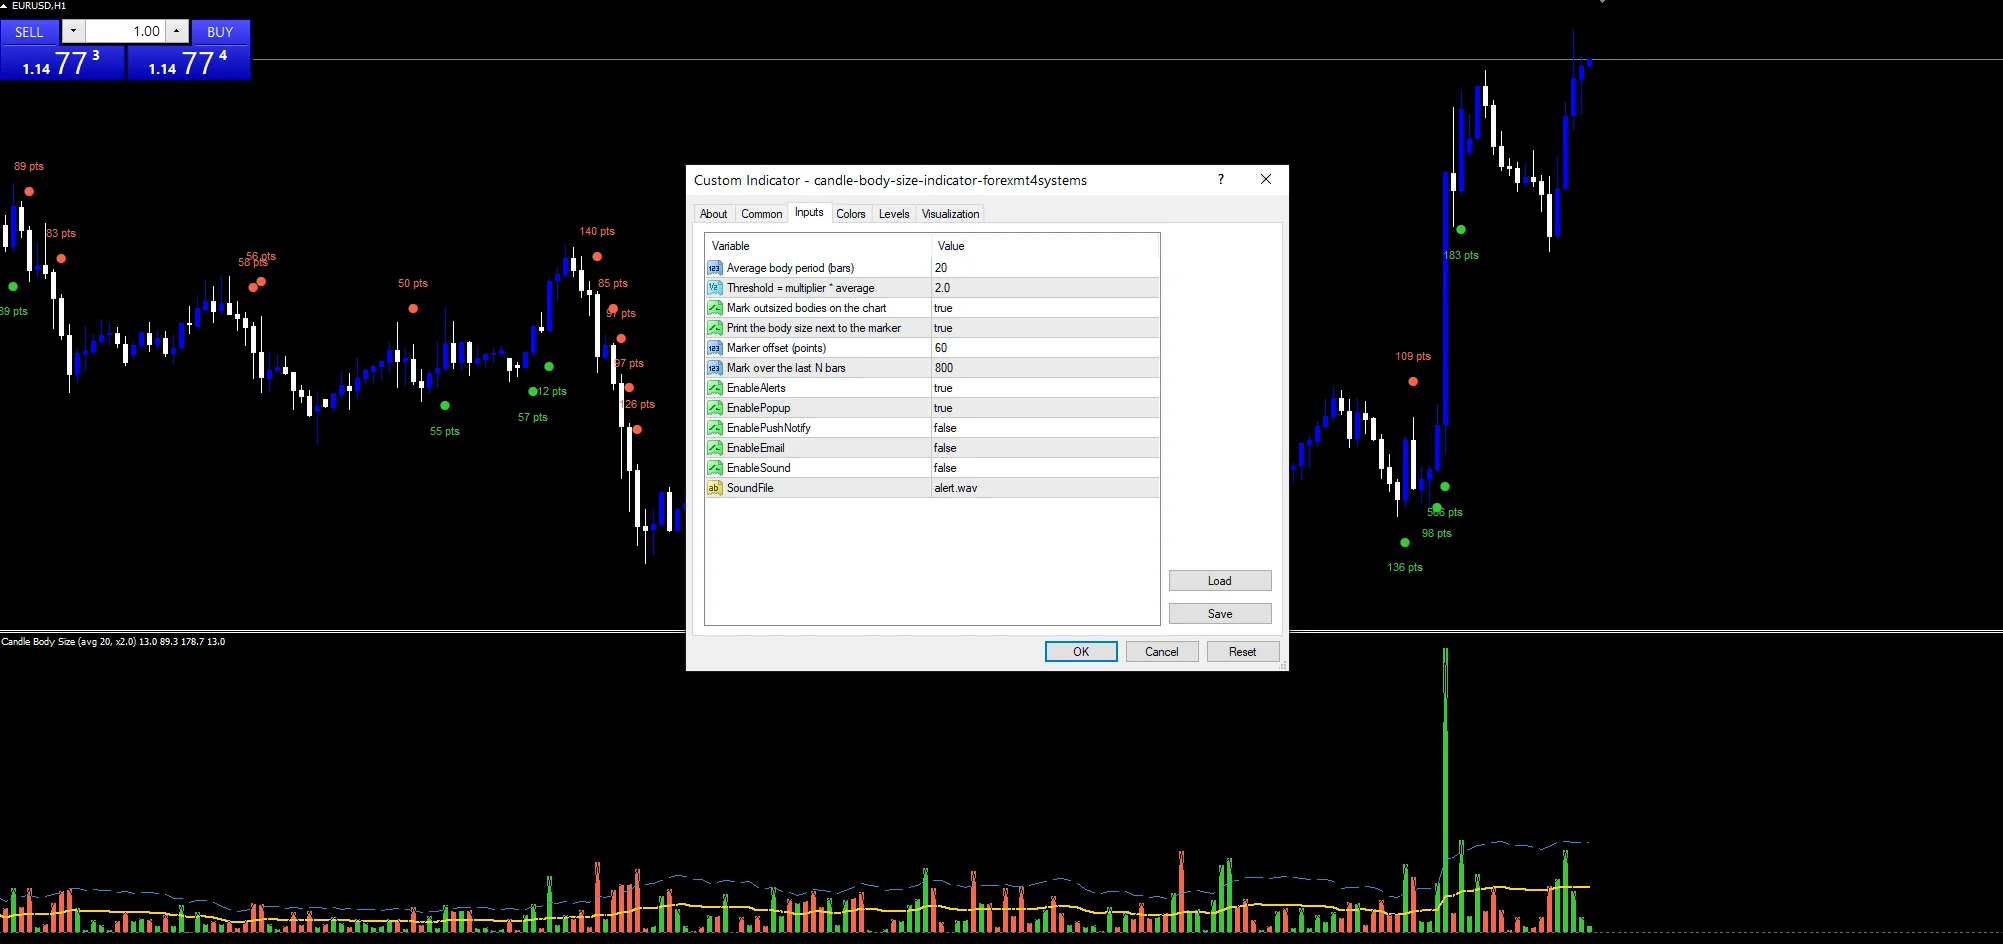
Task: Toggle the EnableSound value false
Action: tap(1045, 468)
